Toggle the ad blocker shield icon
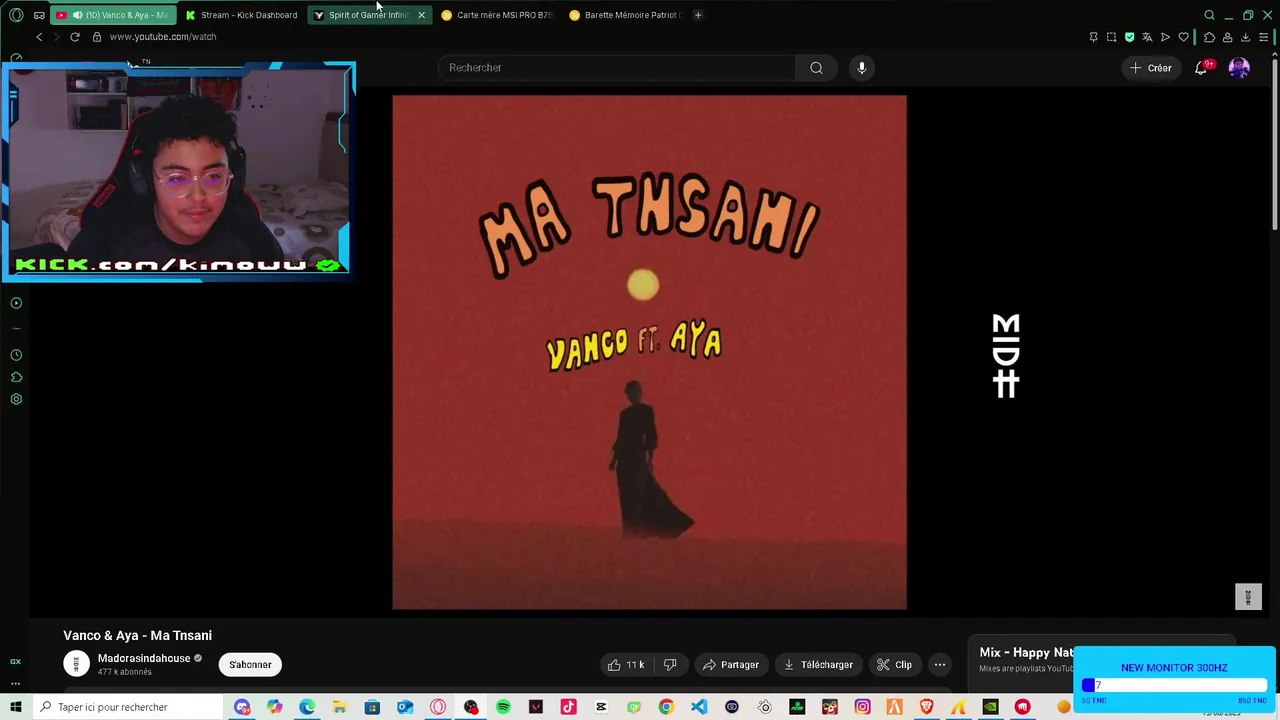The height and width of the screenshot is (720, 1280). pos(1129,37)
